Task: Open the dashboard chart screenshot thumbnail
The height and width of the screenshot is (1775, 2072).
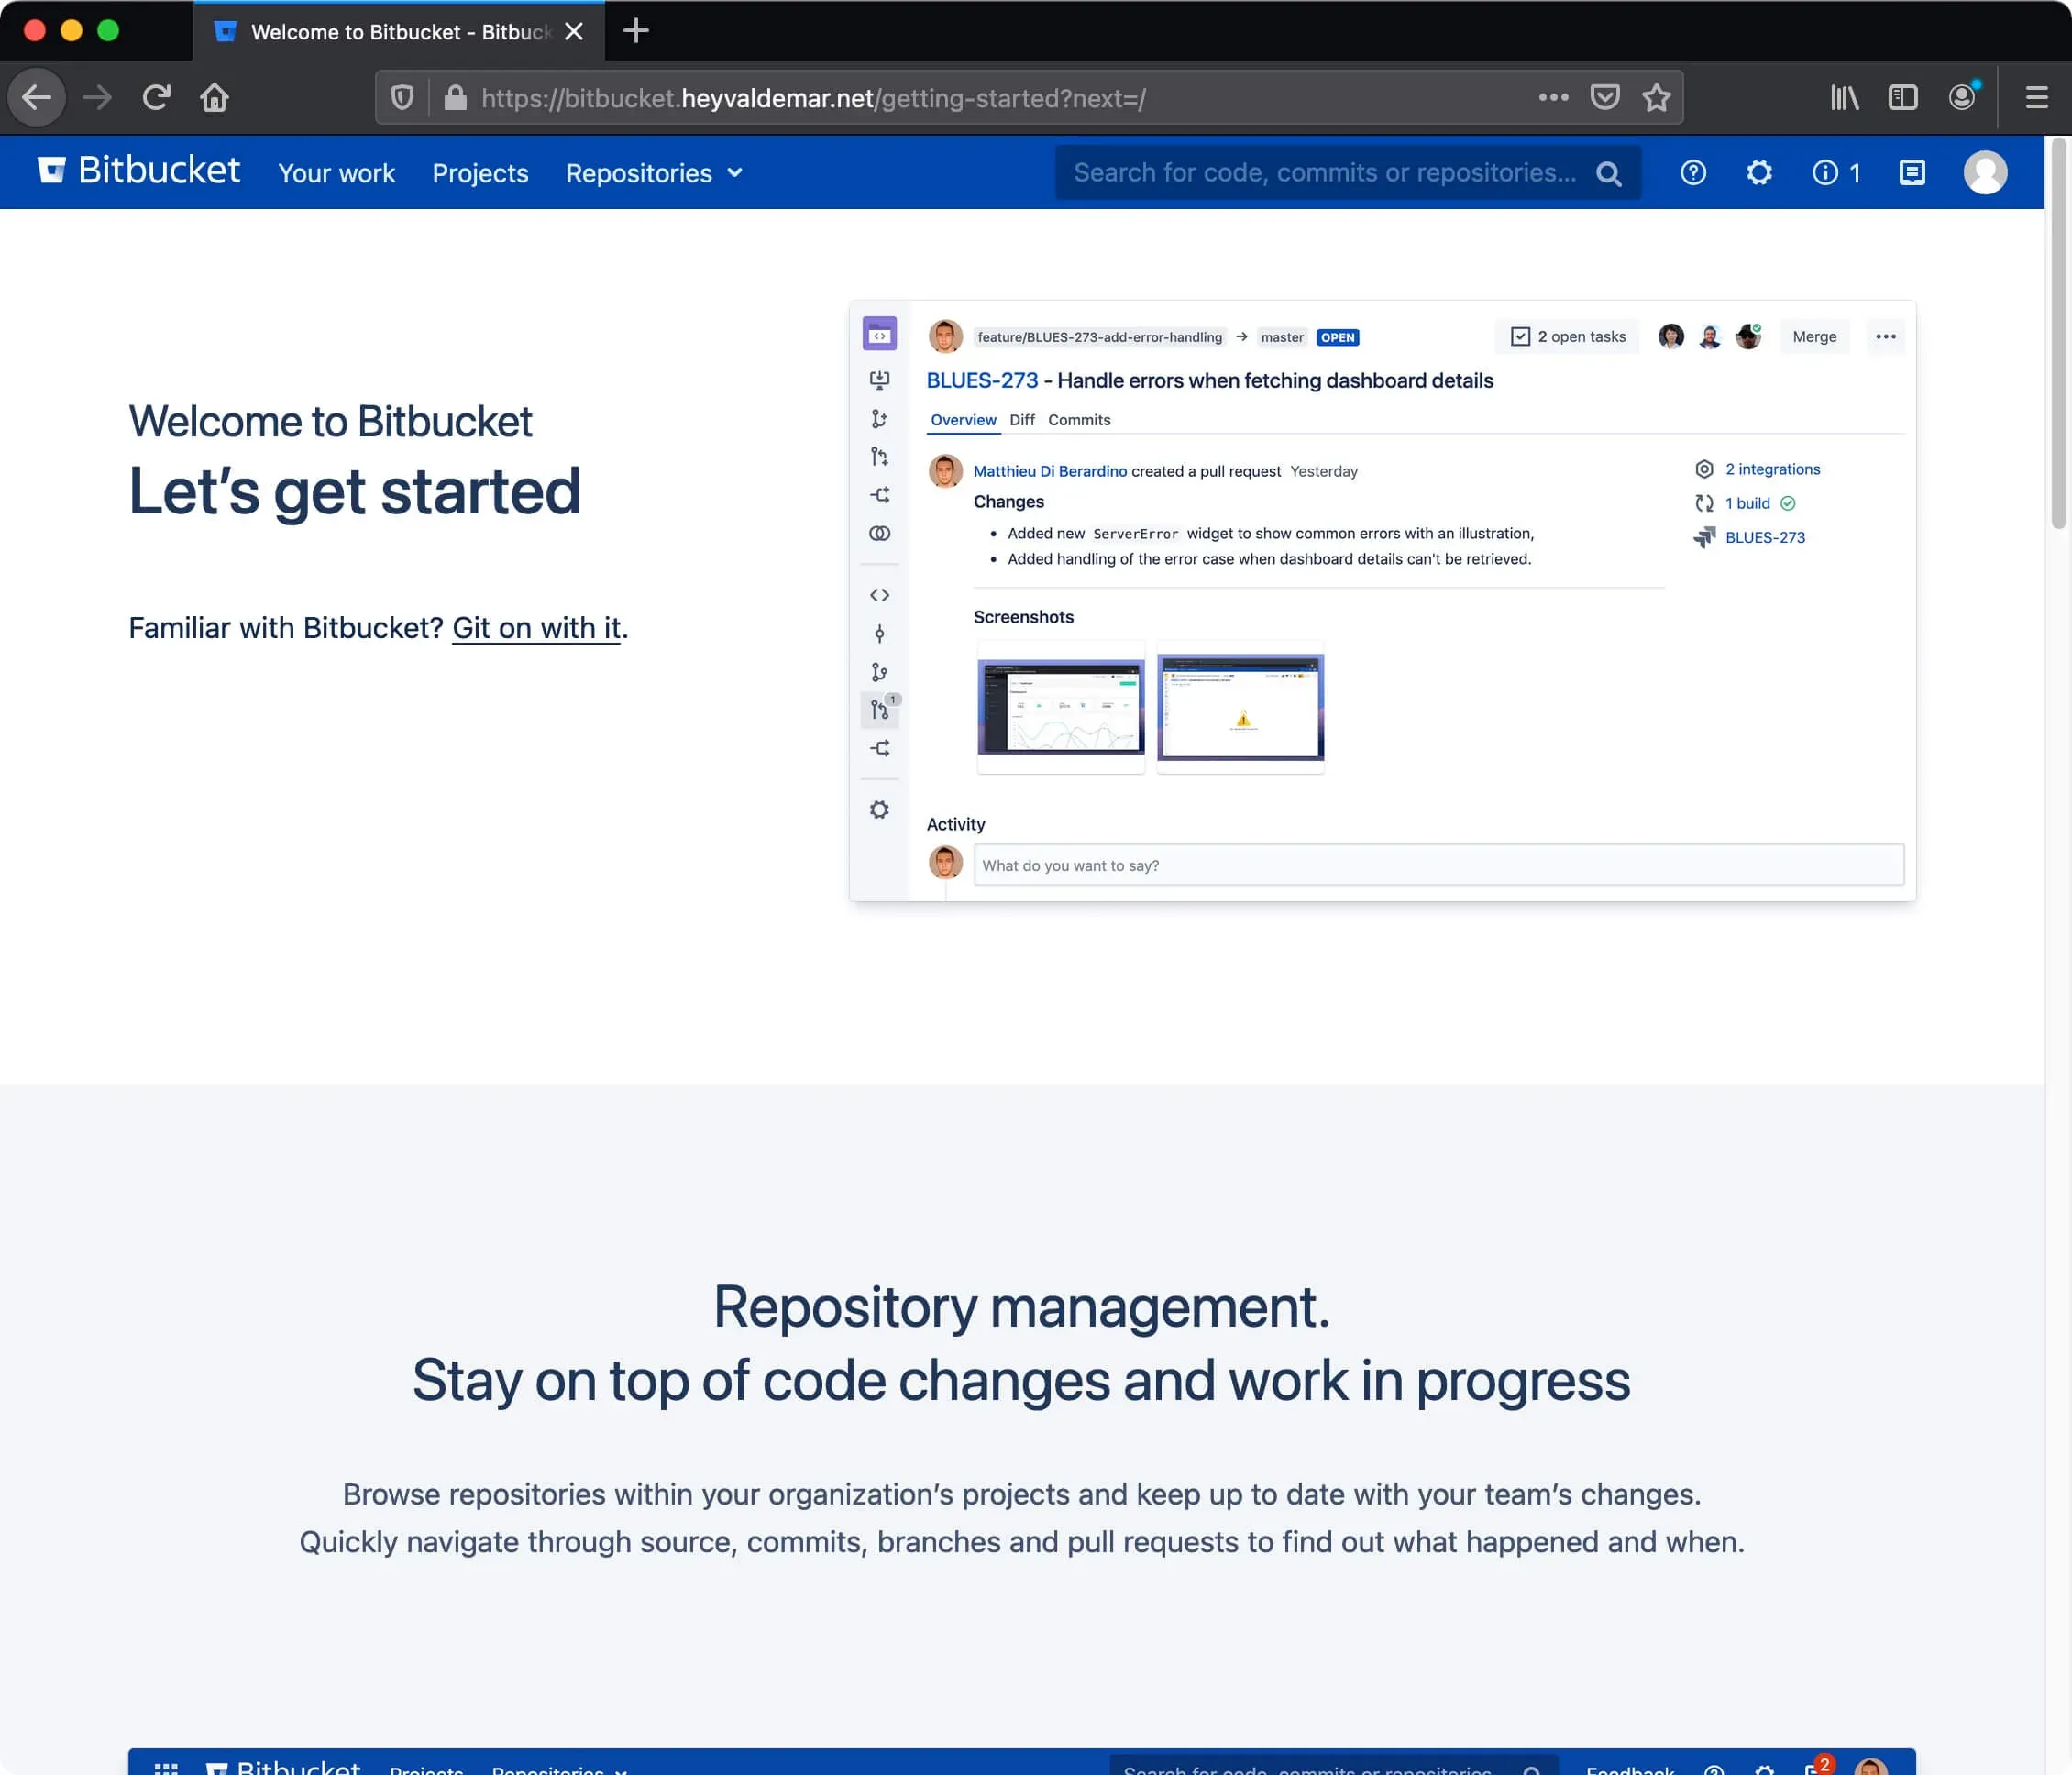Action: click(x=1060, y=706)
